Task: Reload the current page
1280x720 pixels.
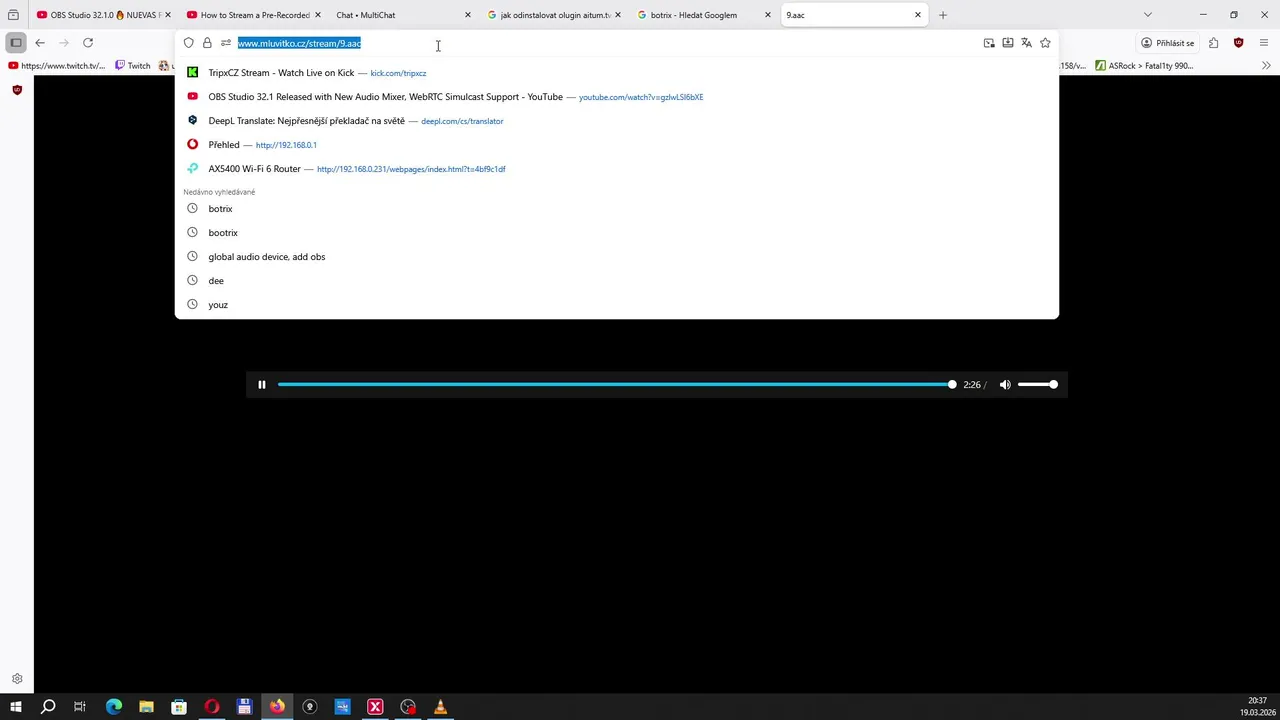Action: tap(88, 43)
